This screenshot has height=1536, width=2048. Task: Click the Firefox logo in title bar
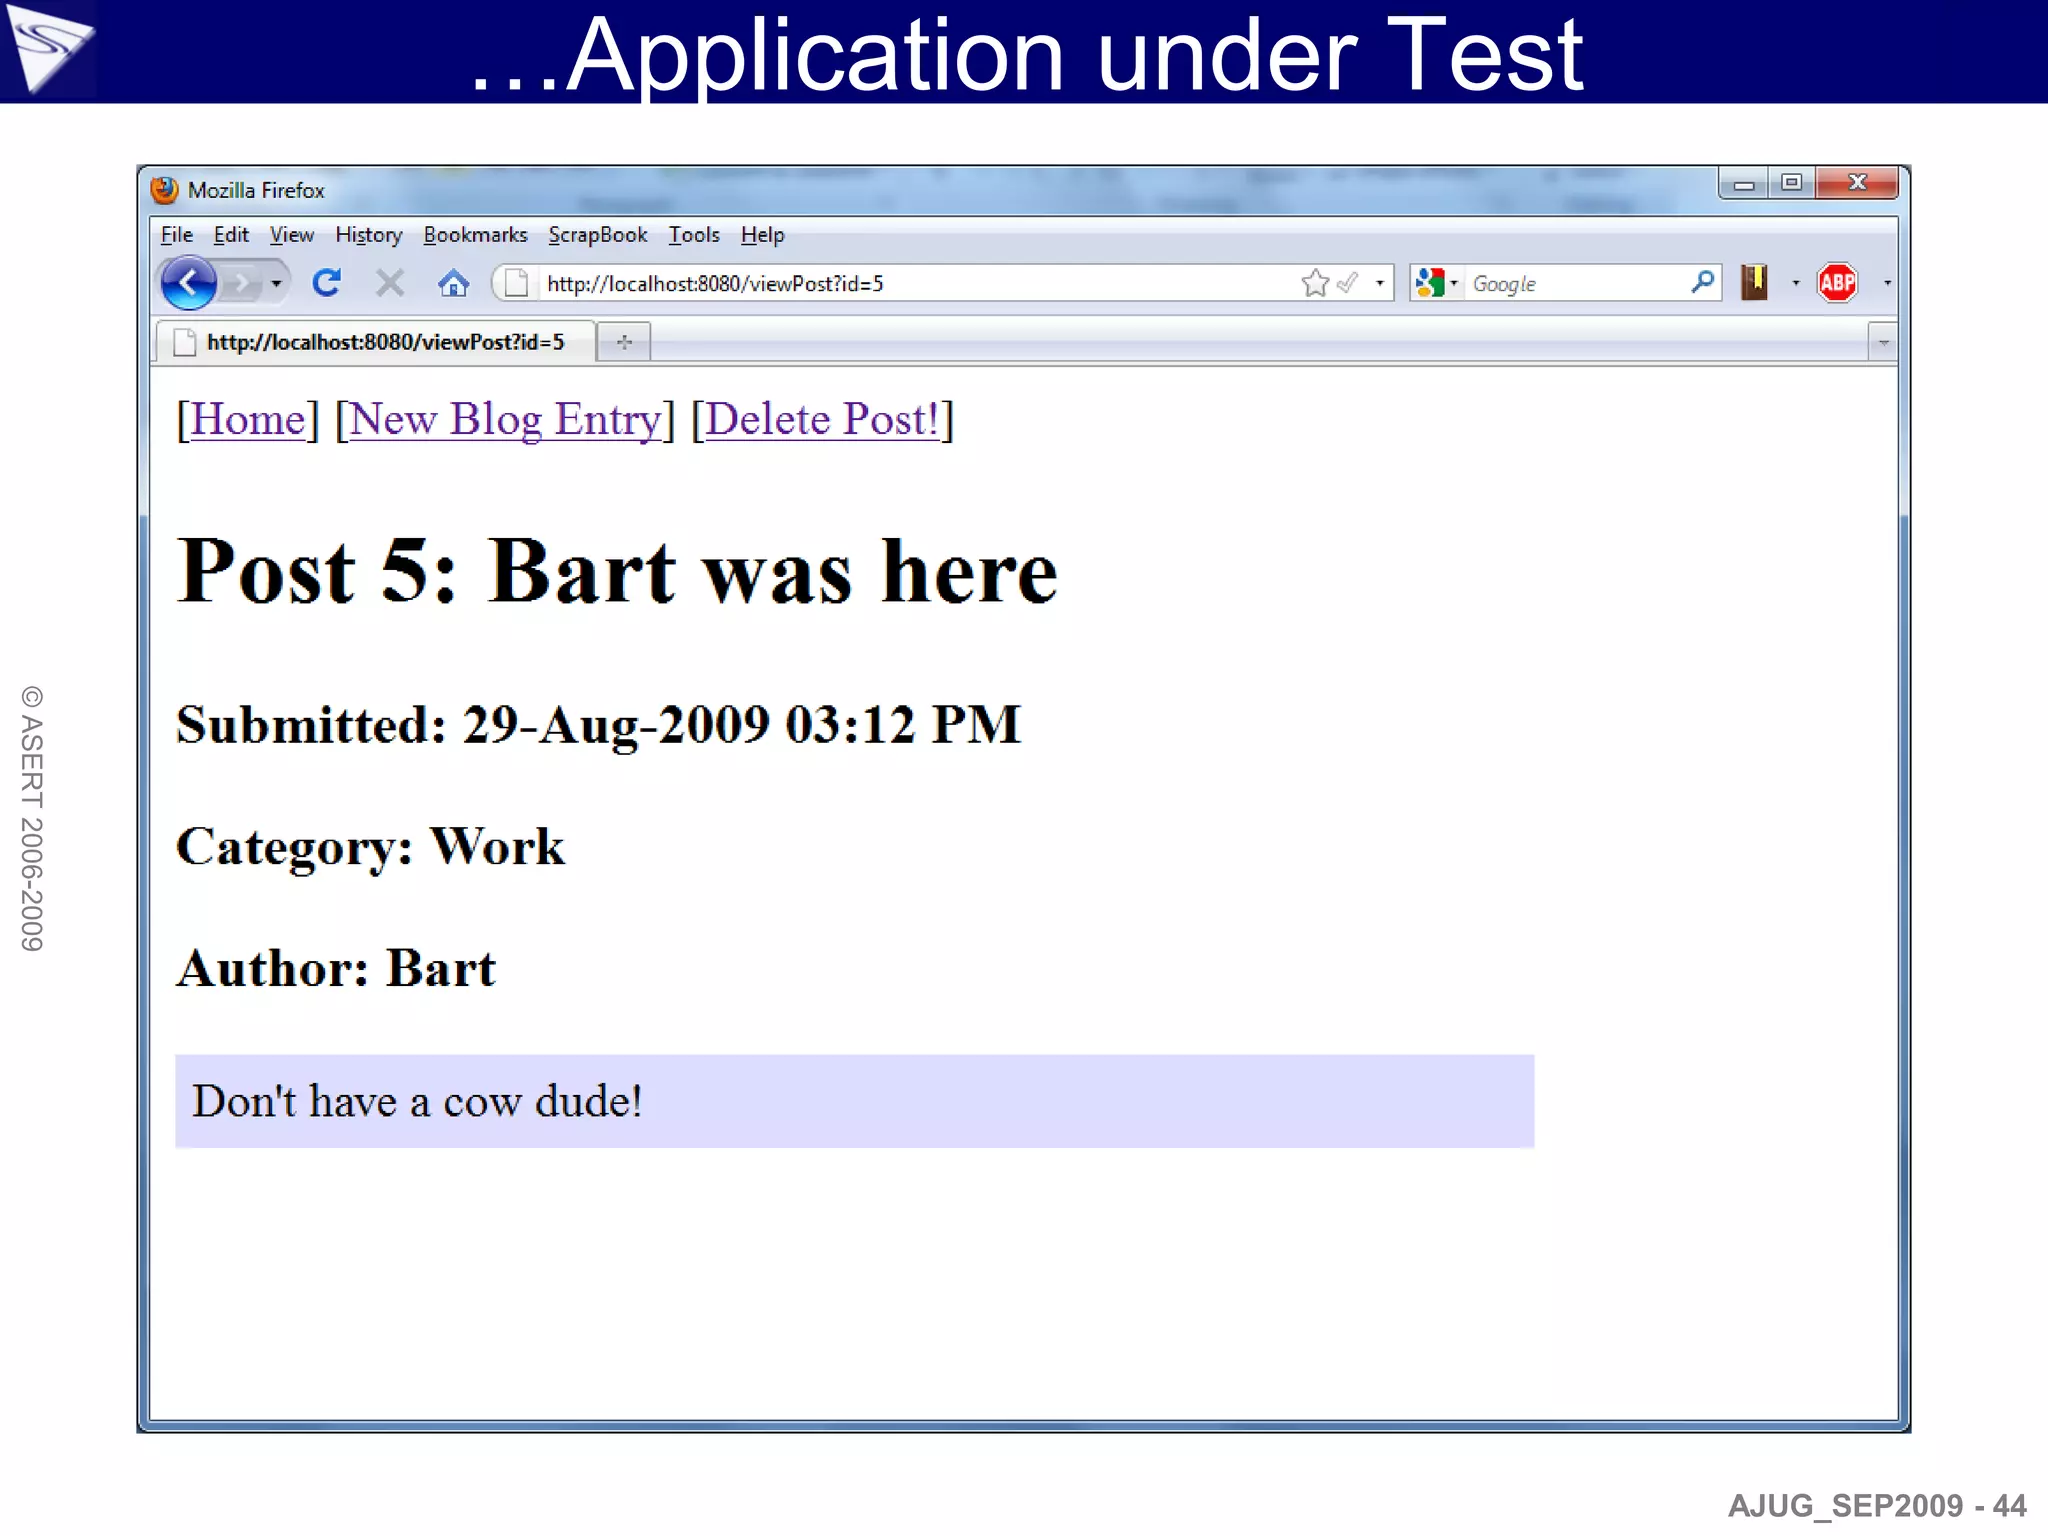click(x=165, y=190)
